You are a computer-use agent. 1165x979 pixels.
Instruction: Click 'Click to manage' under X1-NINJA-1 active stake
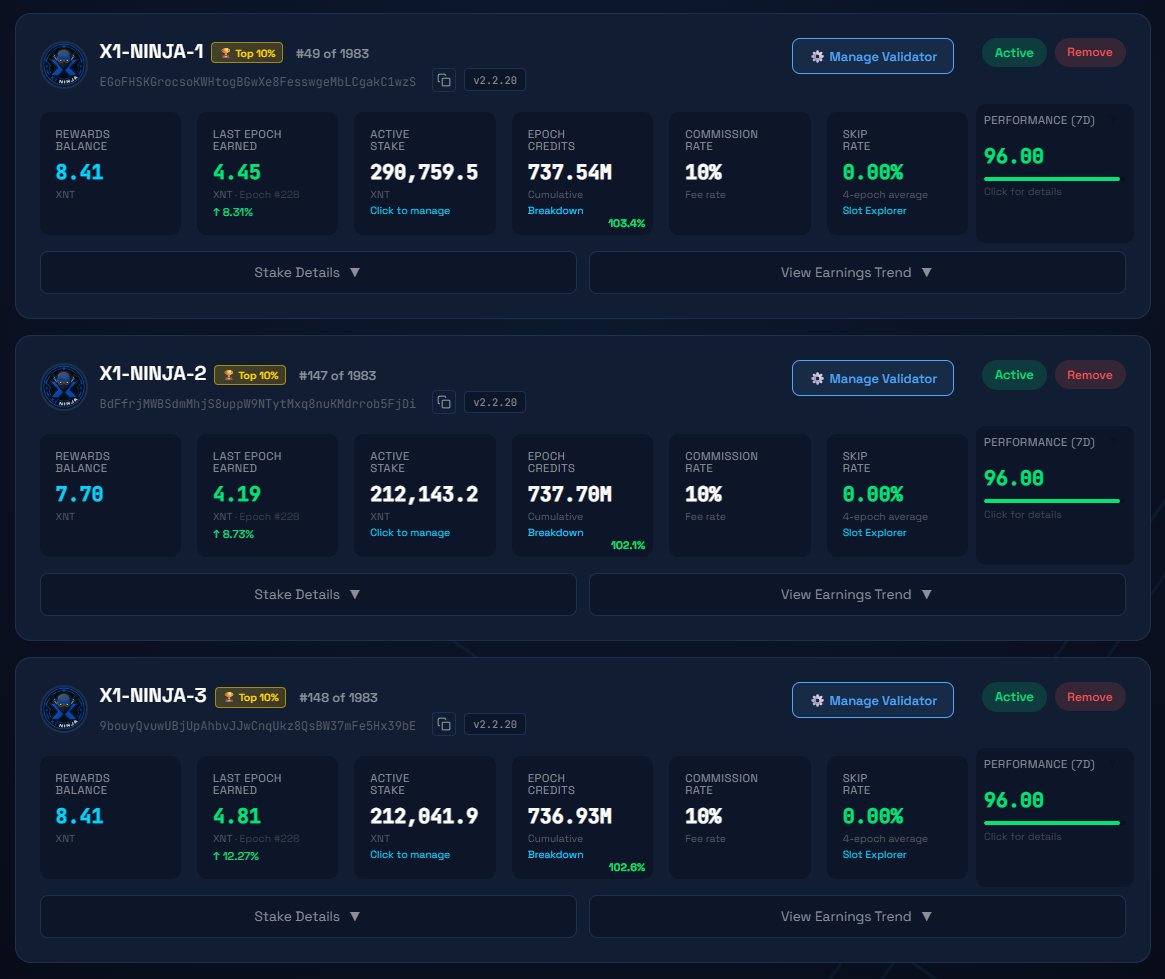(410, 211)
